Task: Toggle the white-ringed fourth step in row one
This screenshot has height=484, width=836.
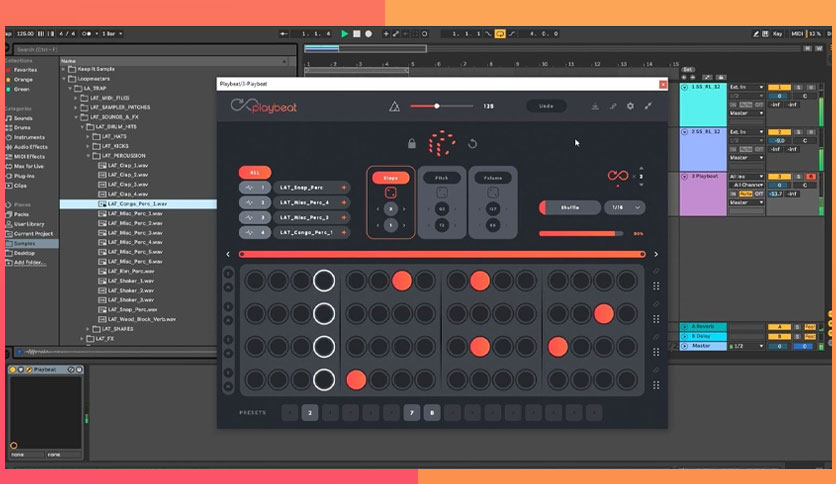Action: pos(324,281)
